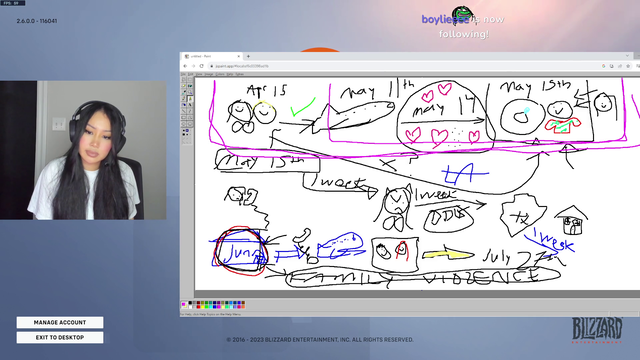Screen dimensions: 640x360
Task: Select the Pencil tool in Paint
Action: coord(184,98)
